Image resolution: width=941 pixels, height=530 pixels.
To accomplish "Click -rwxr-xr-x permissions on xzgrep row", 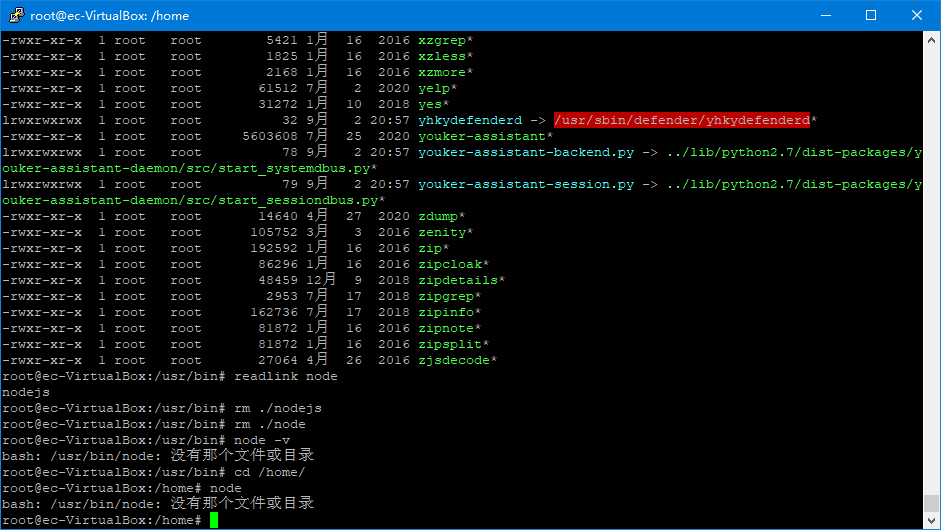I will pyautogui.click(x=42, y=40).
